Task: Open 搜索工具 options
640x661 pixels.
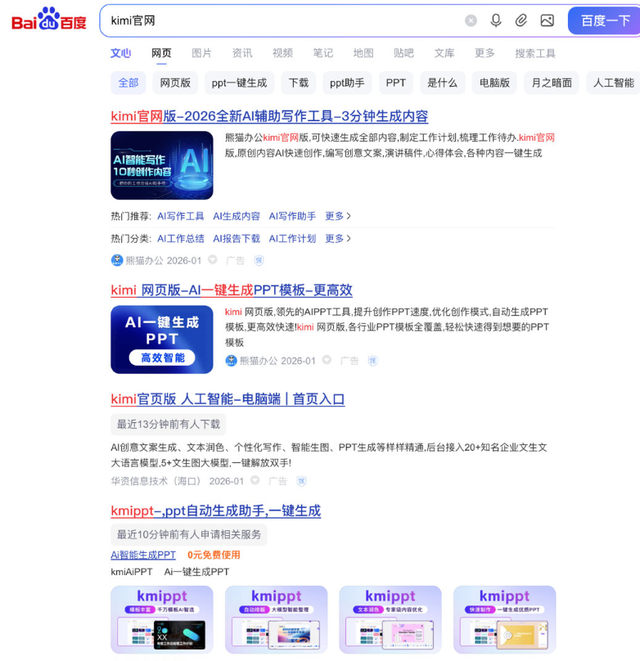Action: tap(535, 53)
